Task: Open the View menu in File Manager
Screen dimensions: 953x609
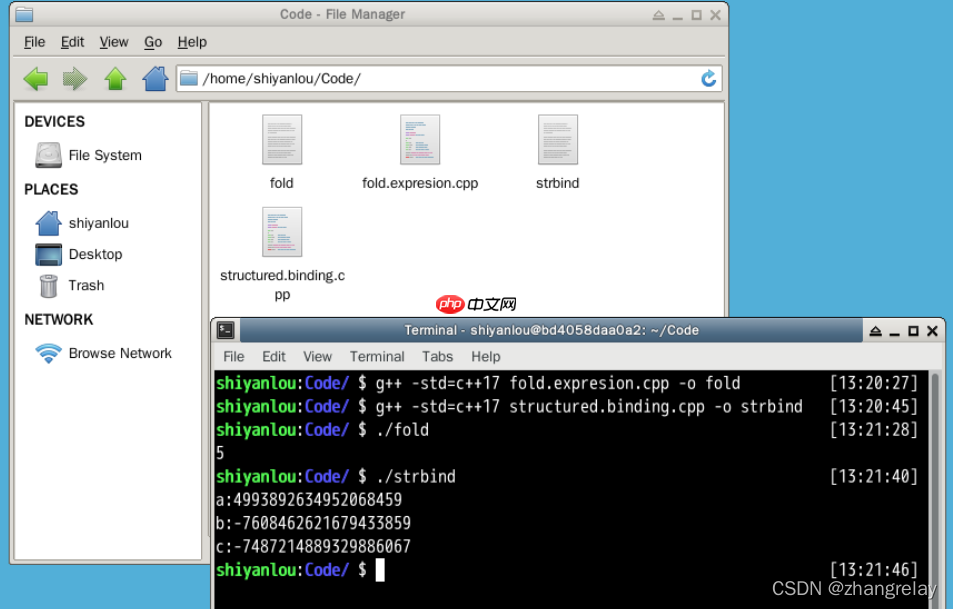Action: 113,42
